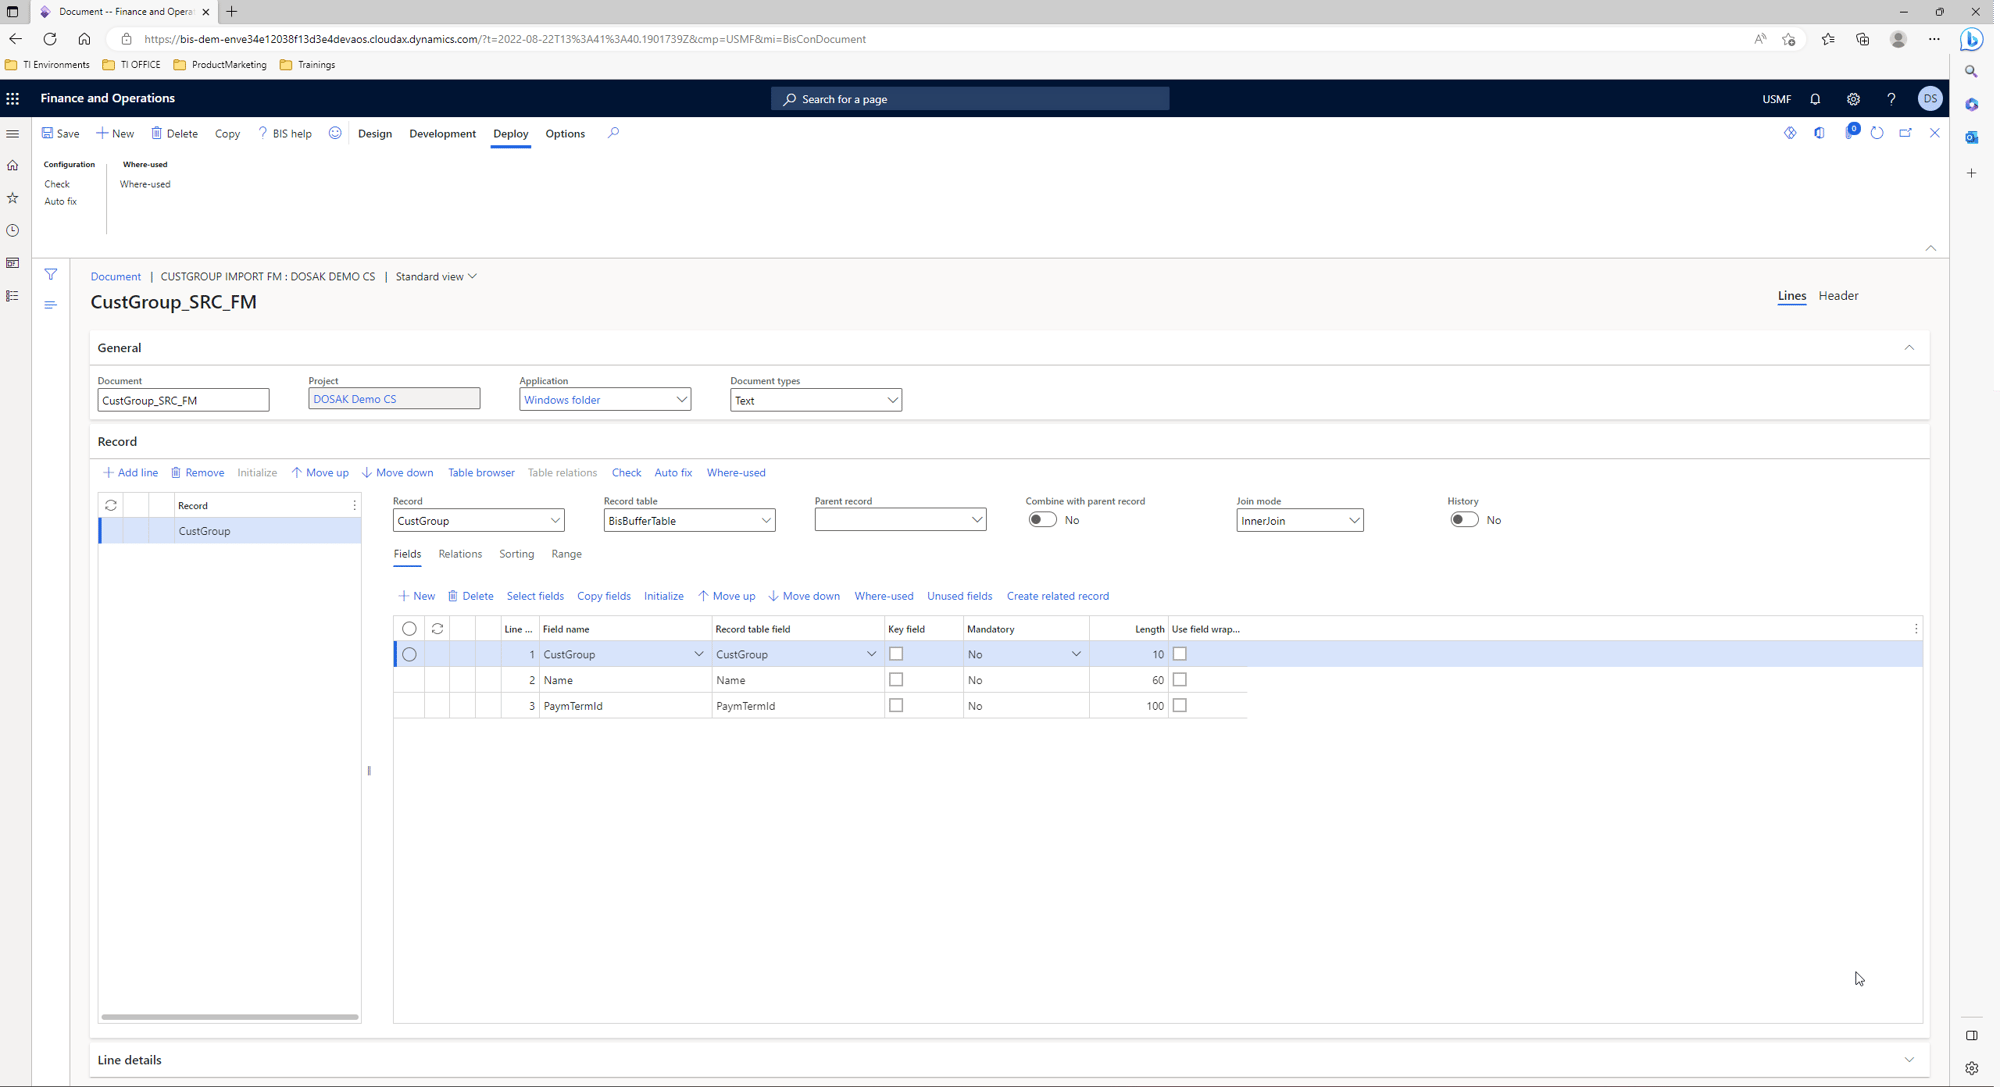2000x1087 pixels.
Task: Open settings via the gear icon
Action: (x=1853, y=98)
